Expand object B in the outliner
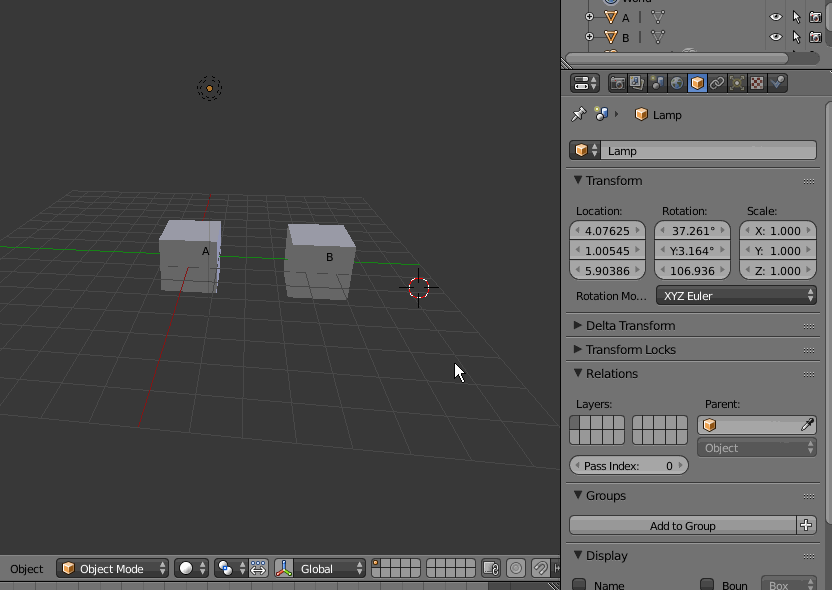832x590 pixels. [x=589, y=37]
